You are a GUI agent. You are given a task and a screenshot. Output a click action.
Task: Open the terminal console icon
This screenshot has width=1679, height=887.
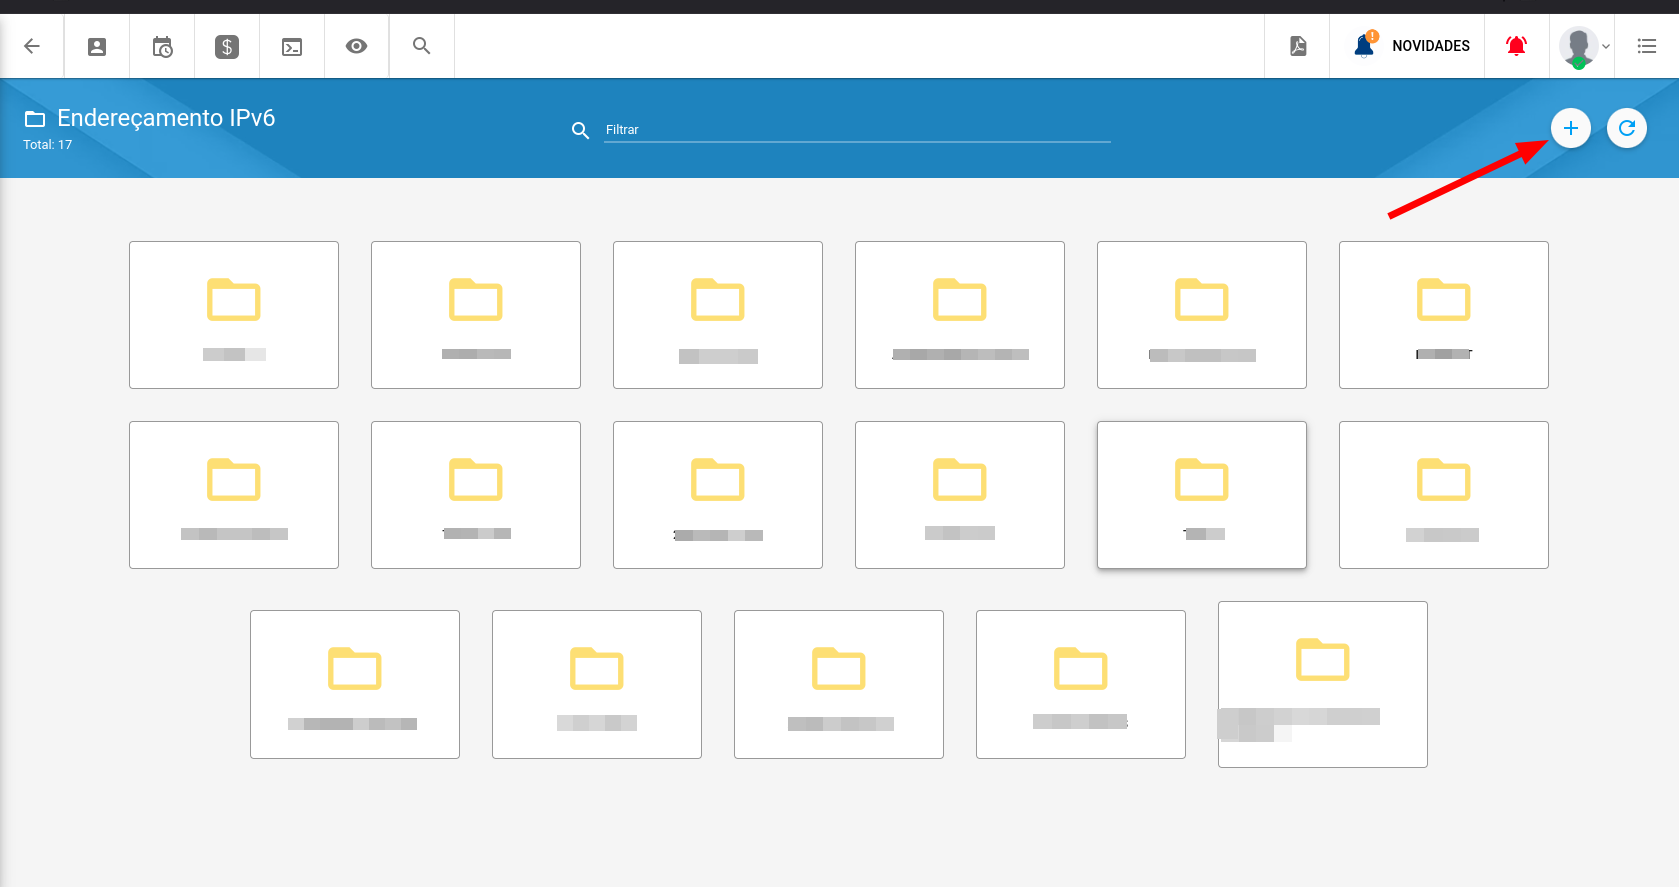click(x=292, y=47)
